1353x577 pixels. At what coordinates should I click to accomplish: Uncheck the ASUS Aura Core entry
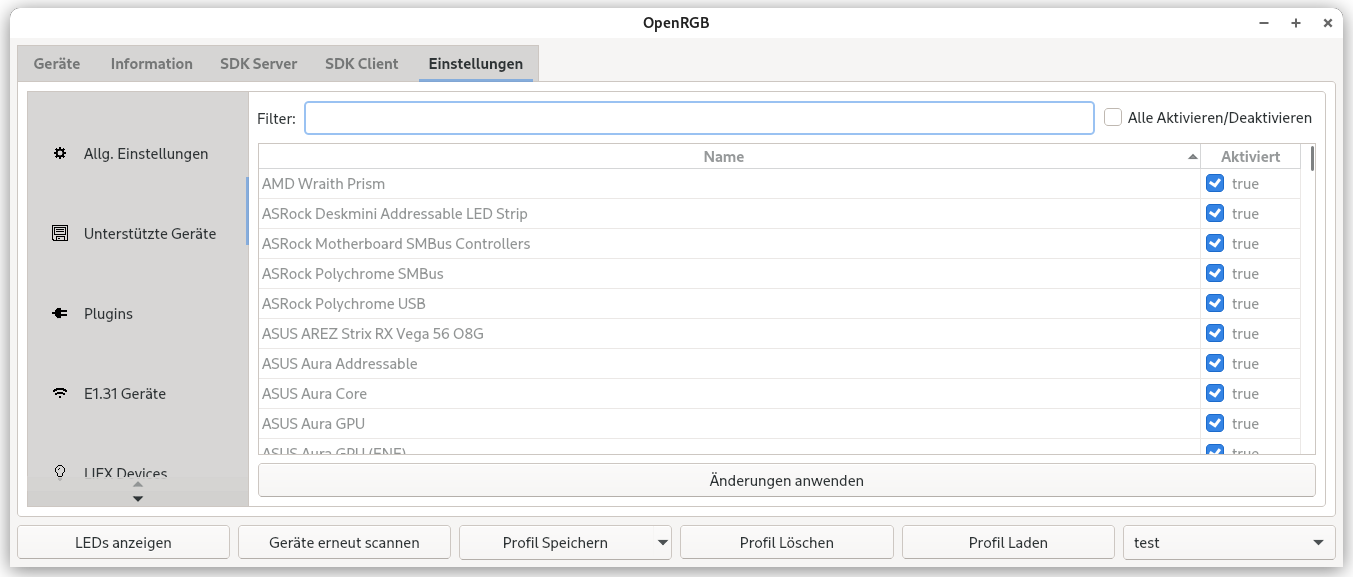pyautogui.click(x=1215, y=393)
